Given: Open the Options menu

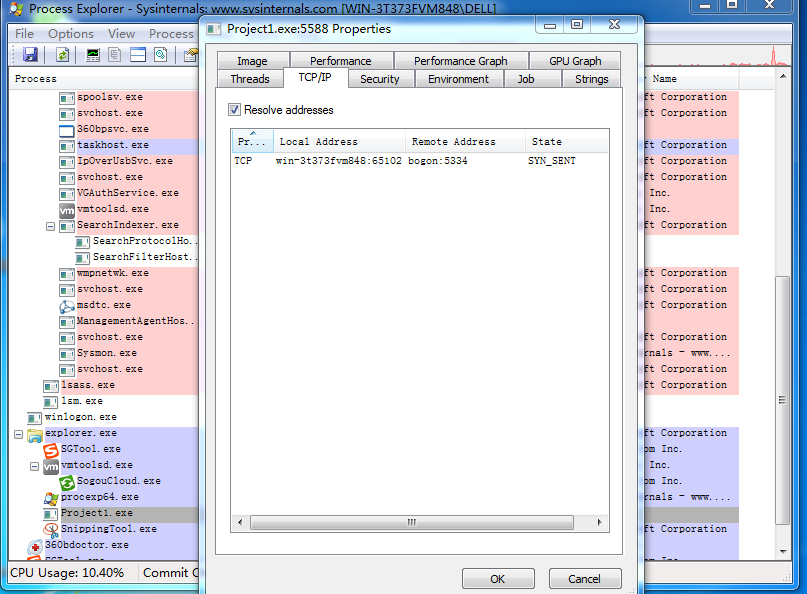Looking at the screenshot, I should click(x=71, y=33).
